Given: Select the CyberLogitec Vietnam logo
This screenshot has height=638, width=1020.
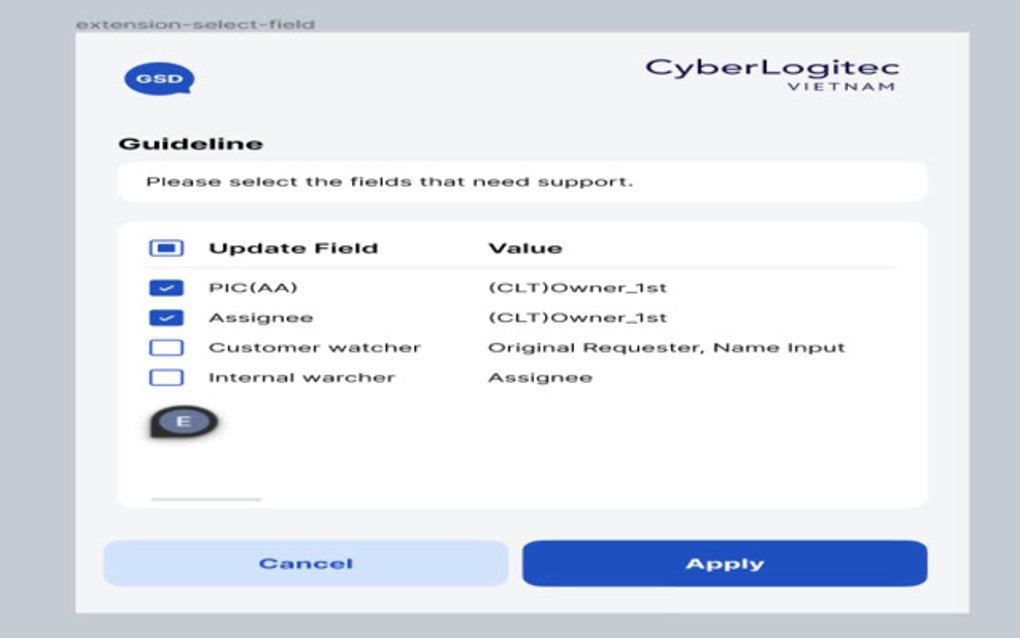Looking at the screenshot, I should pos(773,76).
